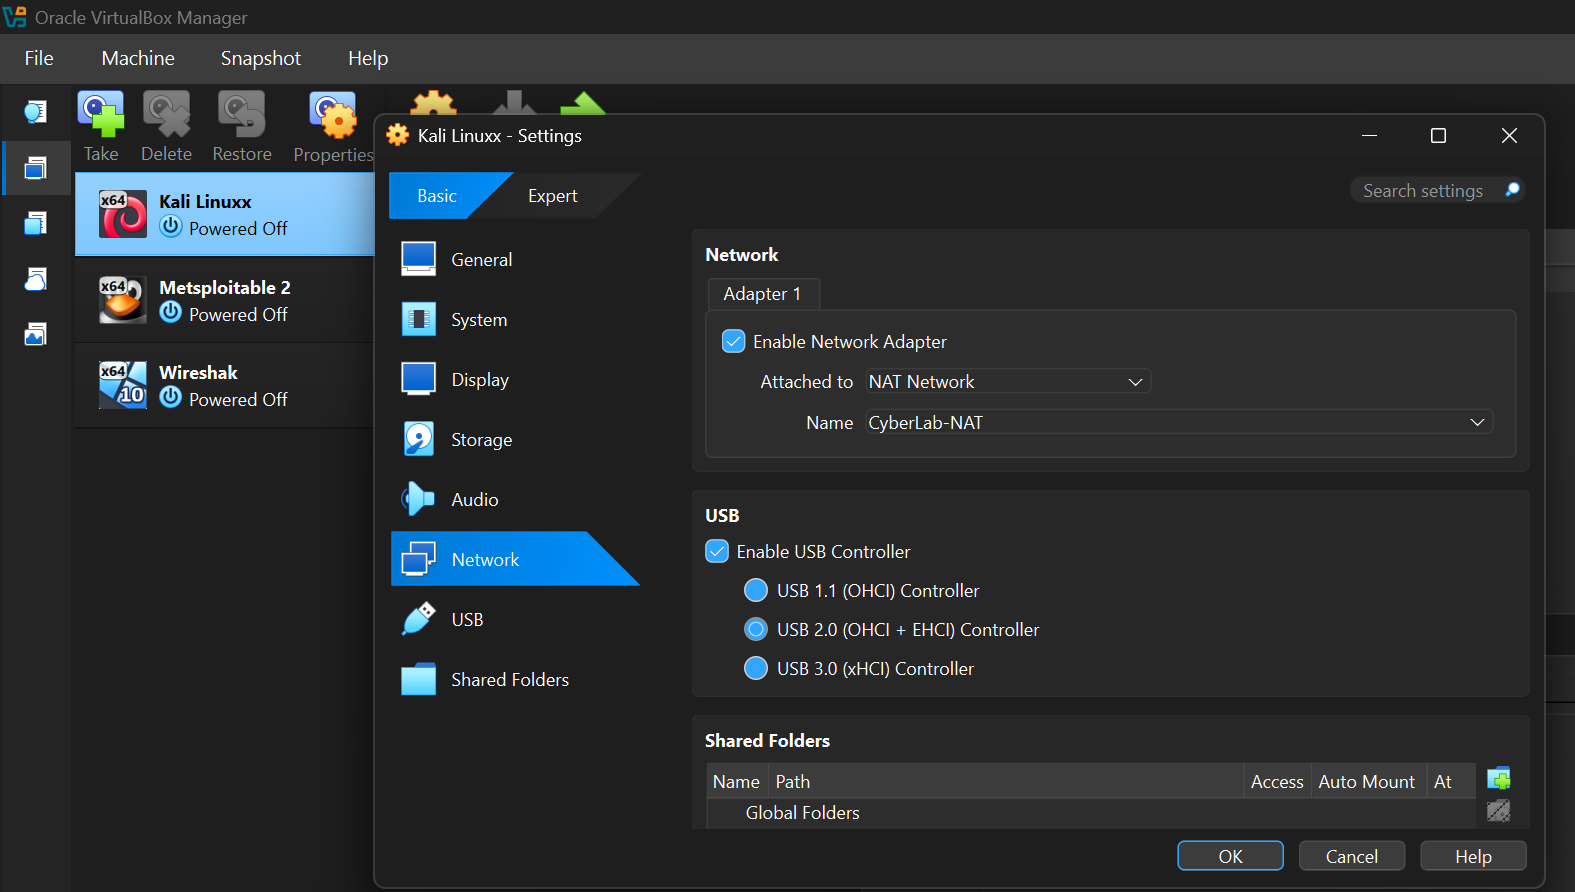
Task: Toggle the Enable Network Adapter checkbox
Action: (x=733, y=341)
